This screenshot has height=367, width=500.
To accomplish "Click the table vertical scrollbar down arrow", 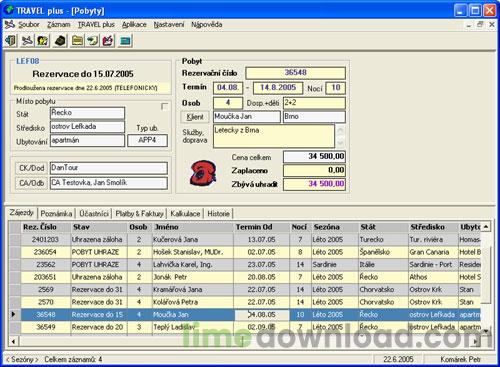I will [486, 331].
